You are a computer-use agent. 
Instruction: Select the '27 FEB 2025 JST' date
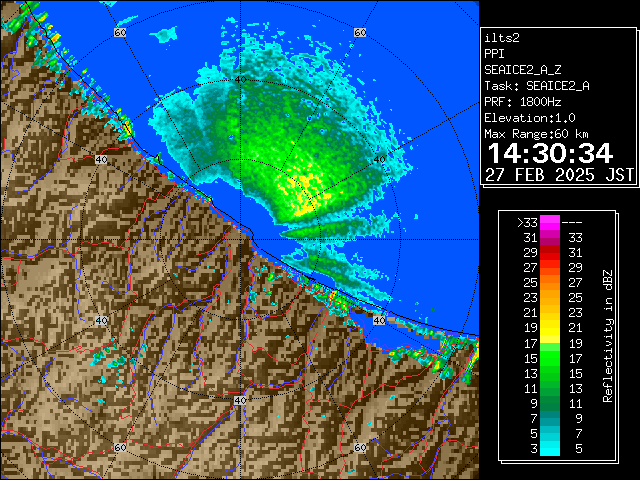tap(559, 175)
